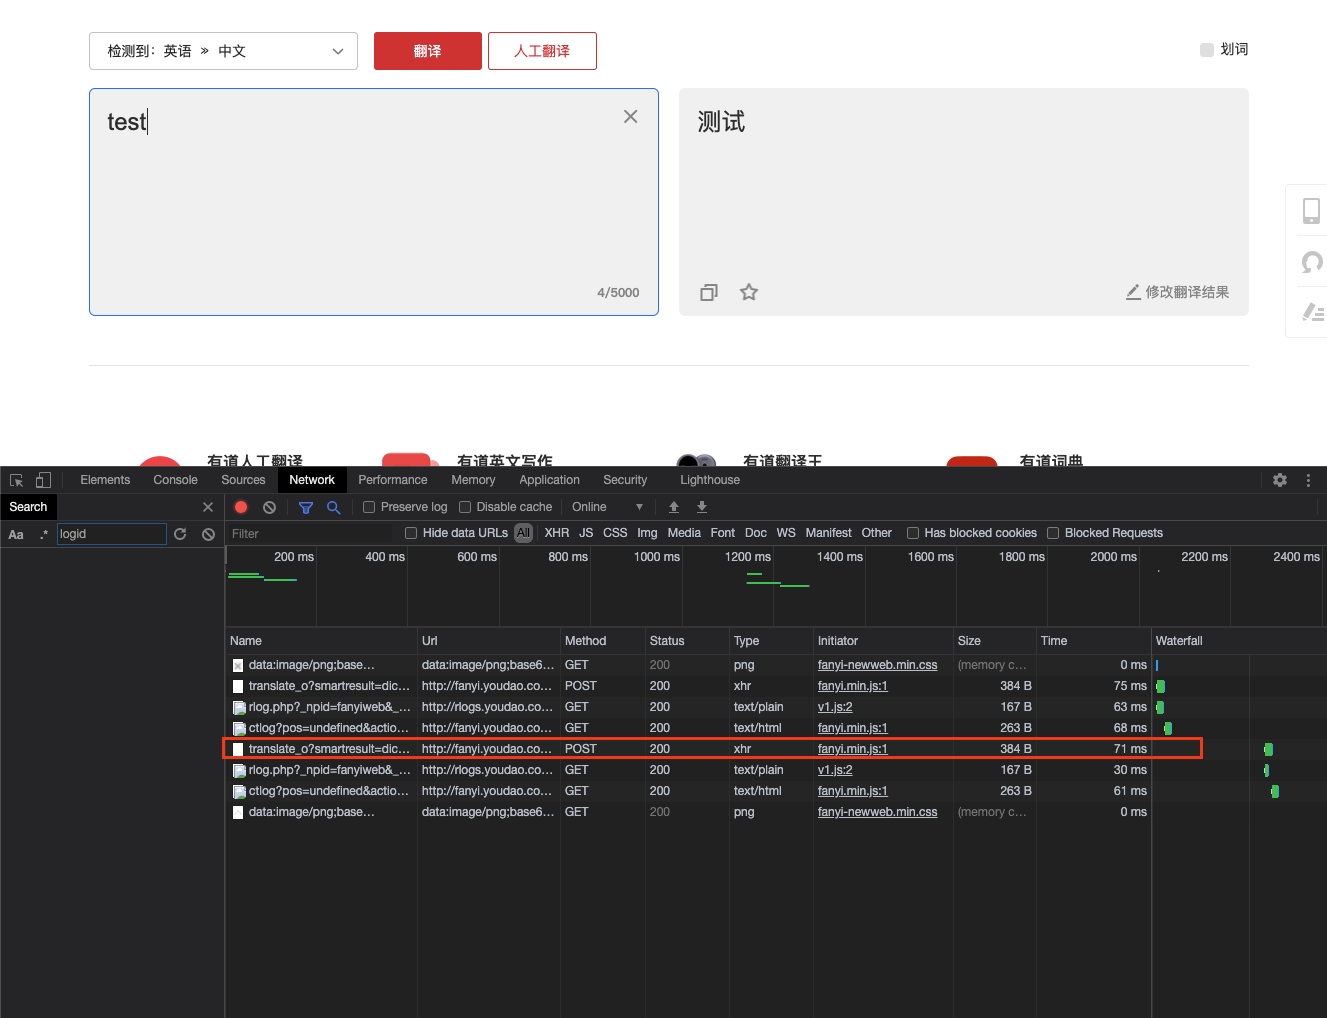Open the fanyi-newweb.min.css initiator link in first row
This screenshot has height=1018, width=1327.
pos(877,665)
